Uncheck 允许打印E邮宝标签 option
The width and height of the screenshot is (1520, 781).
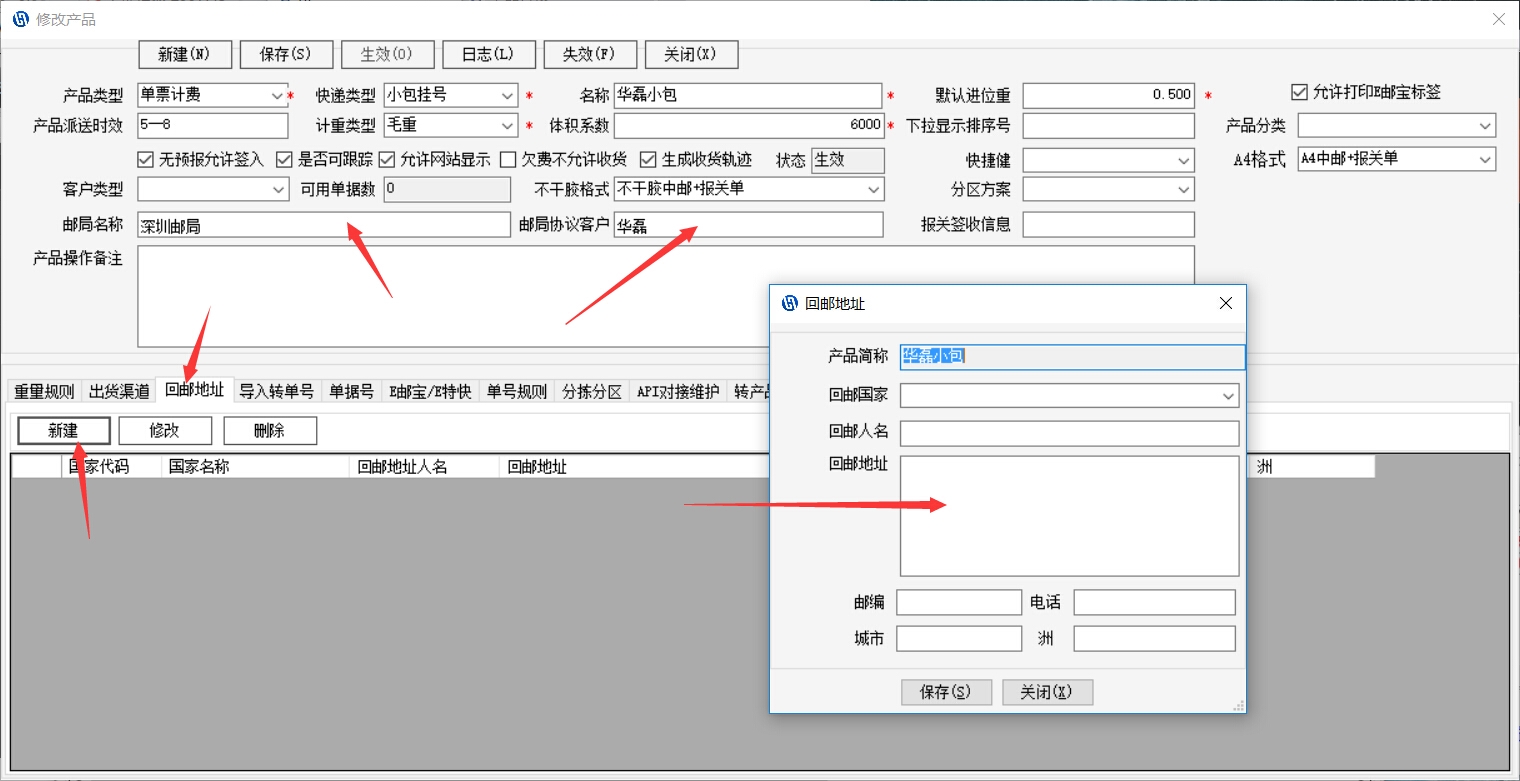(x=1300, y=93)
